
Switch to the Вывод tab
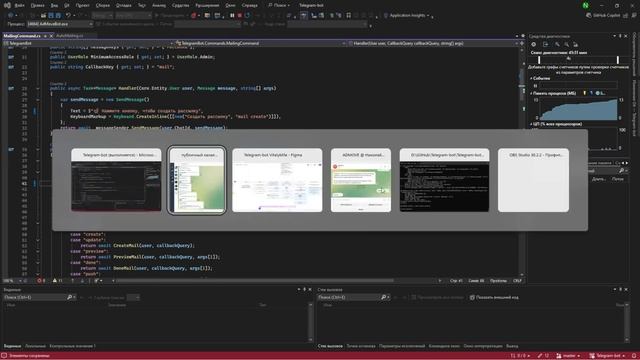(512, 346)
